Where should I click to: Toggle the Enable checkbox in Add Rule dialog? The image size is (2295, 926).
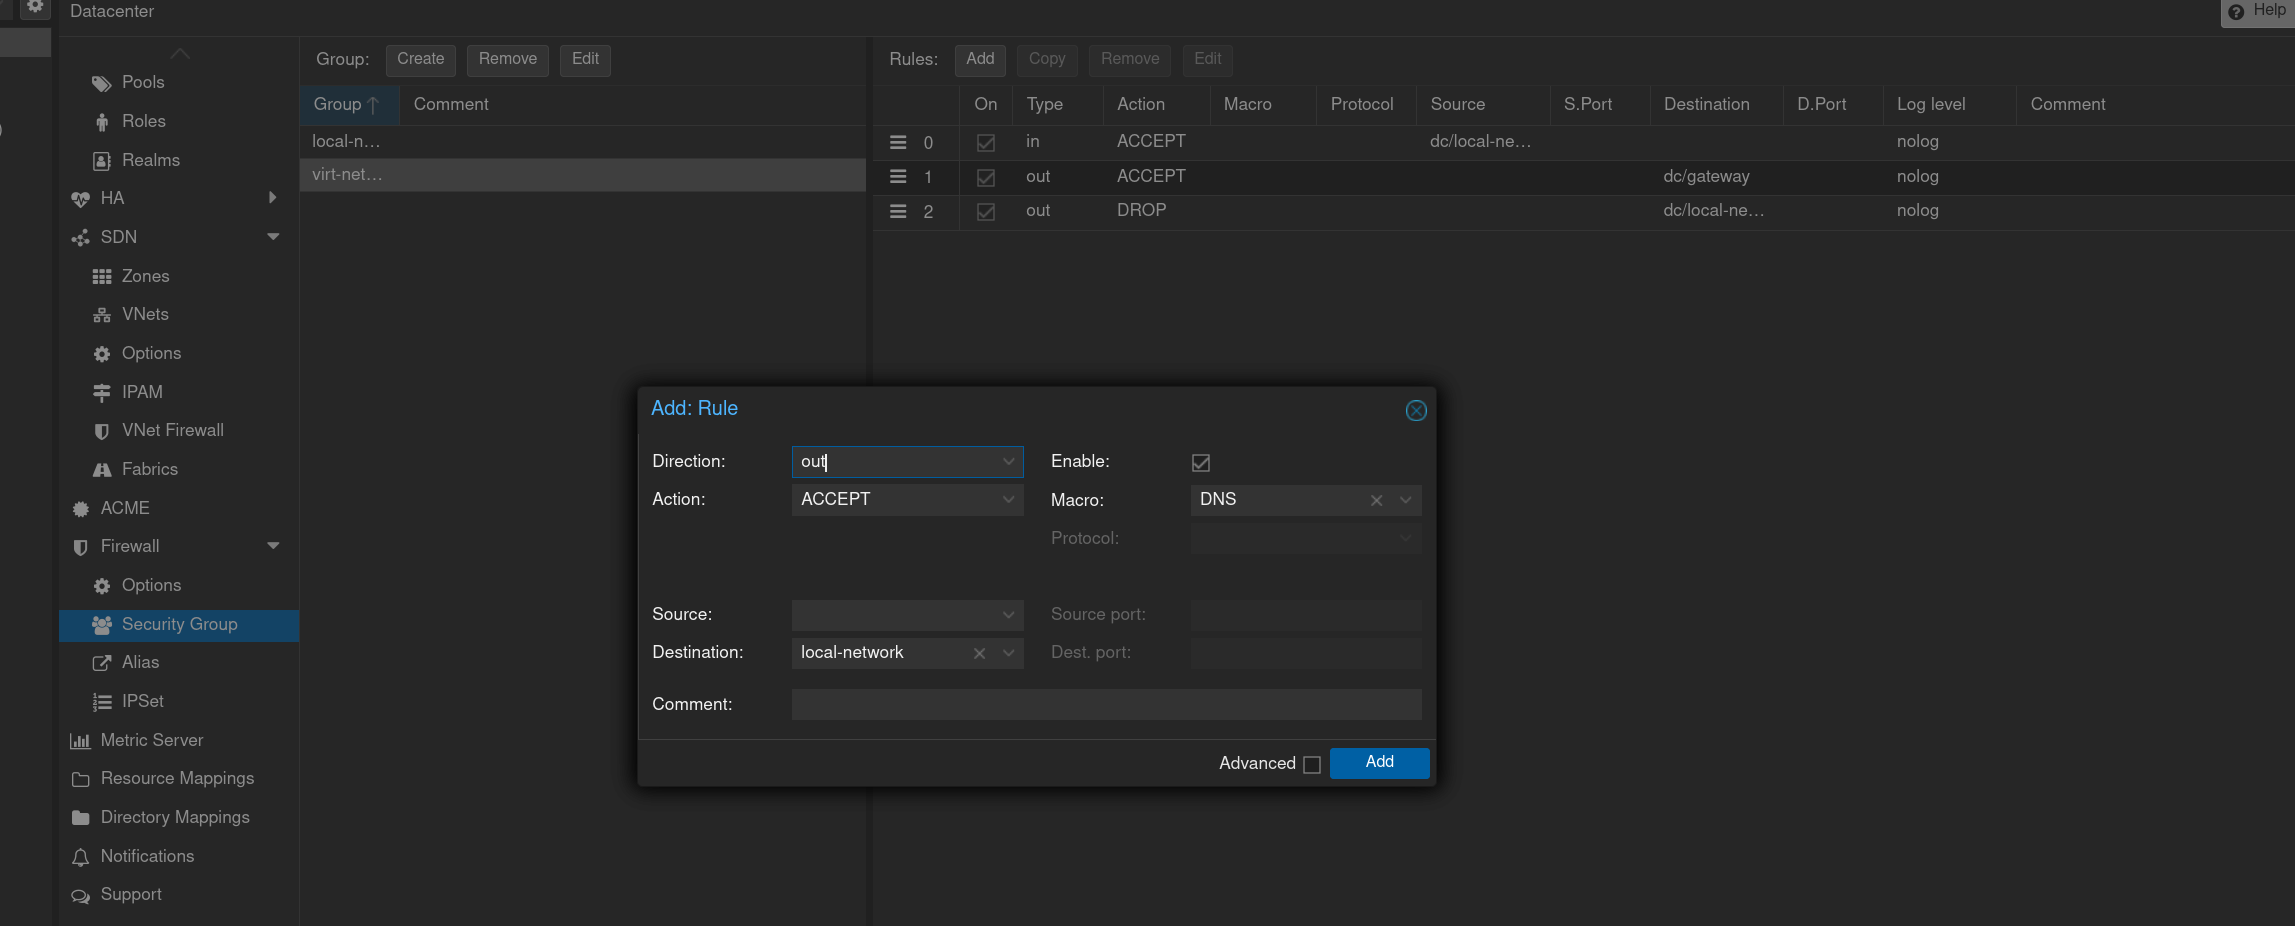1200,462
